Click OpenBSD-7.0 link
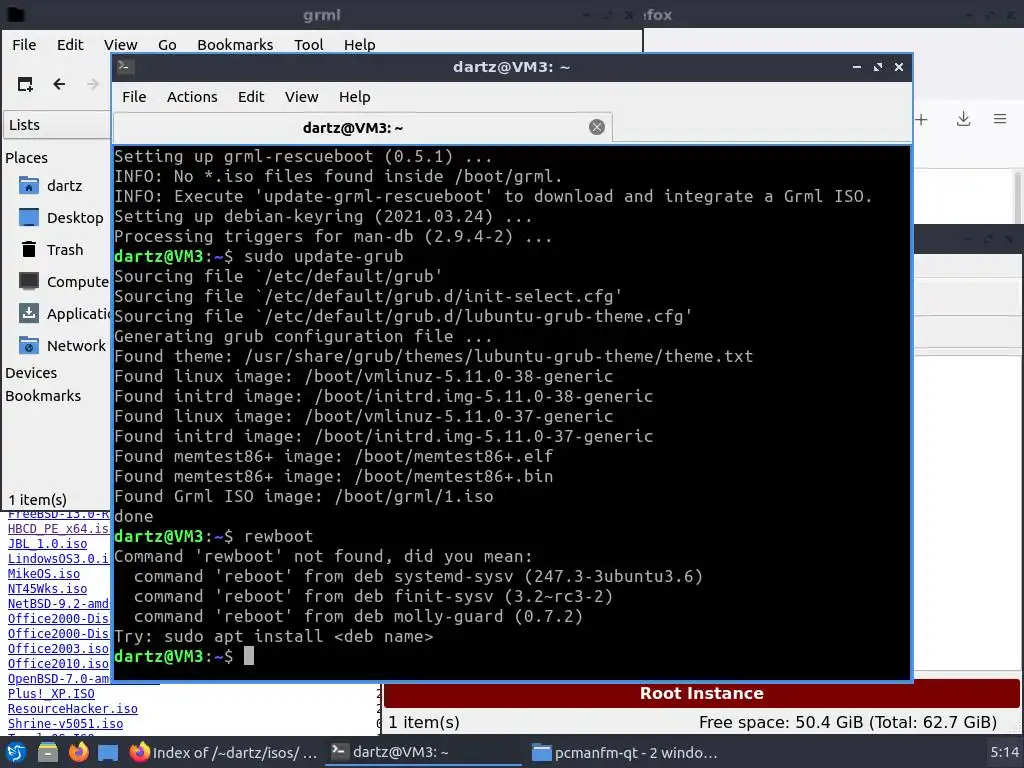The height and width of the screenshot is (768, 1024). tap(58, 679)
